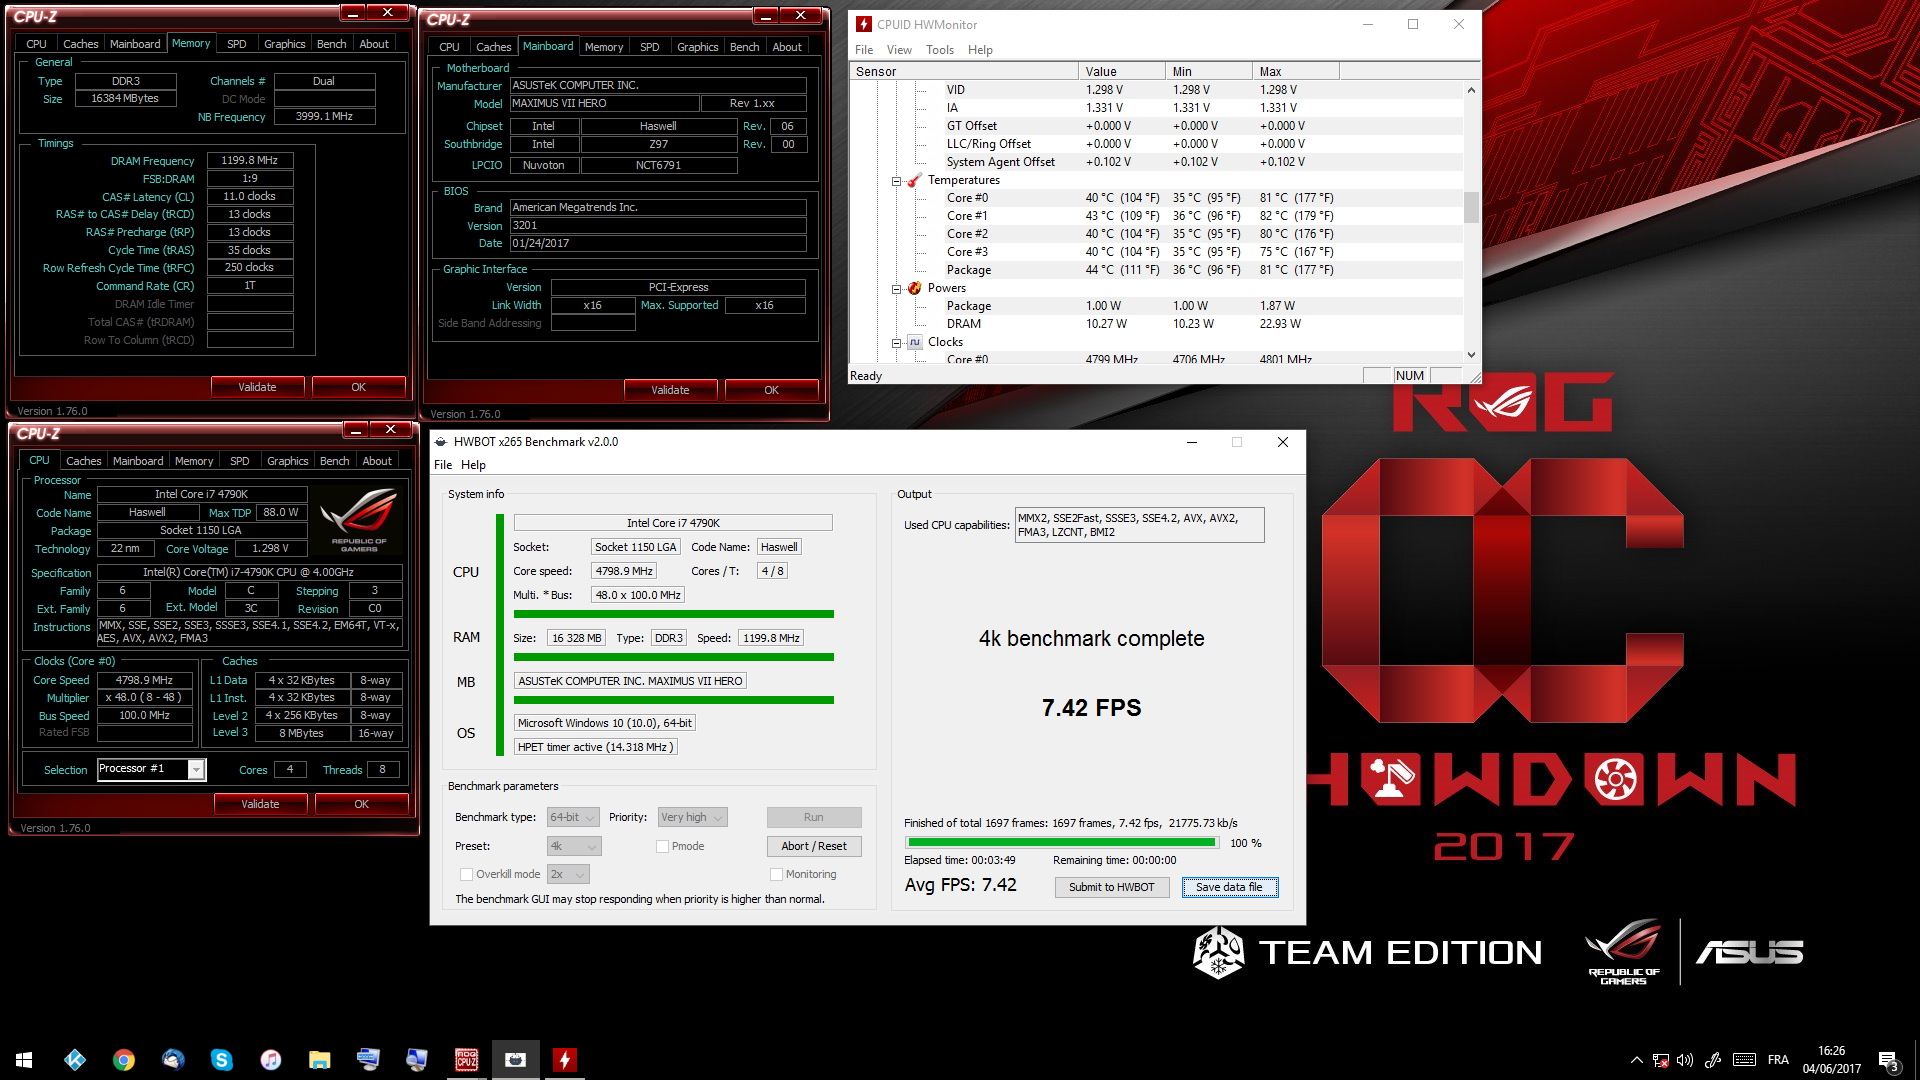Click the Sensor column header
The image size is (1920, 1080).
(x=963, y=72)
